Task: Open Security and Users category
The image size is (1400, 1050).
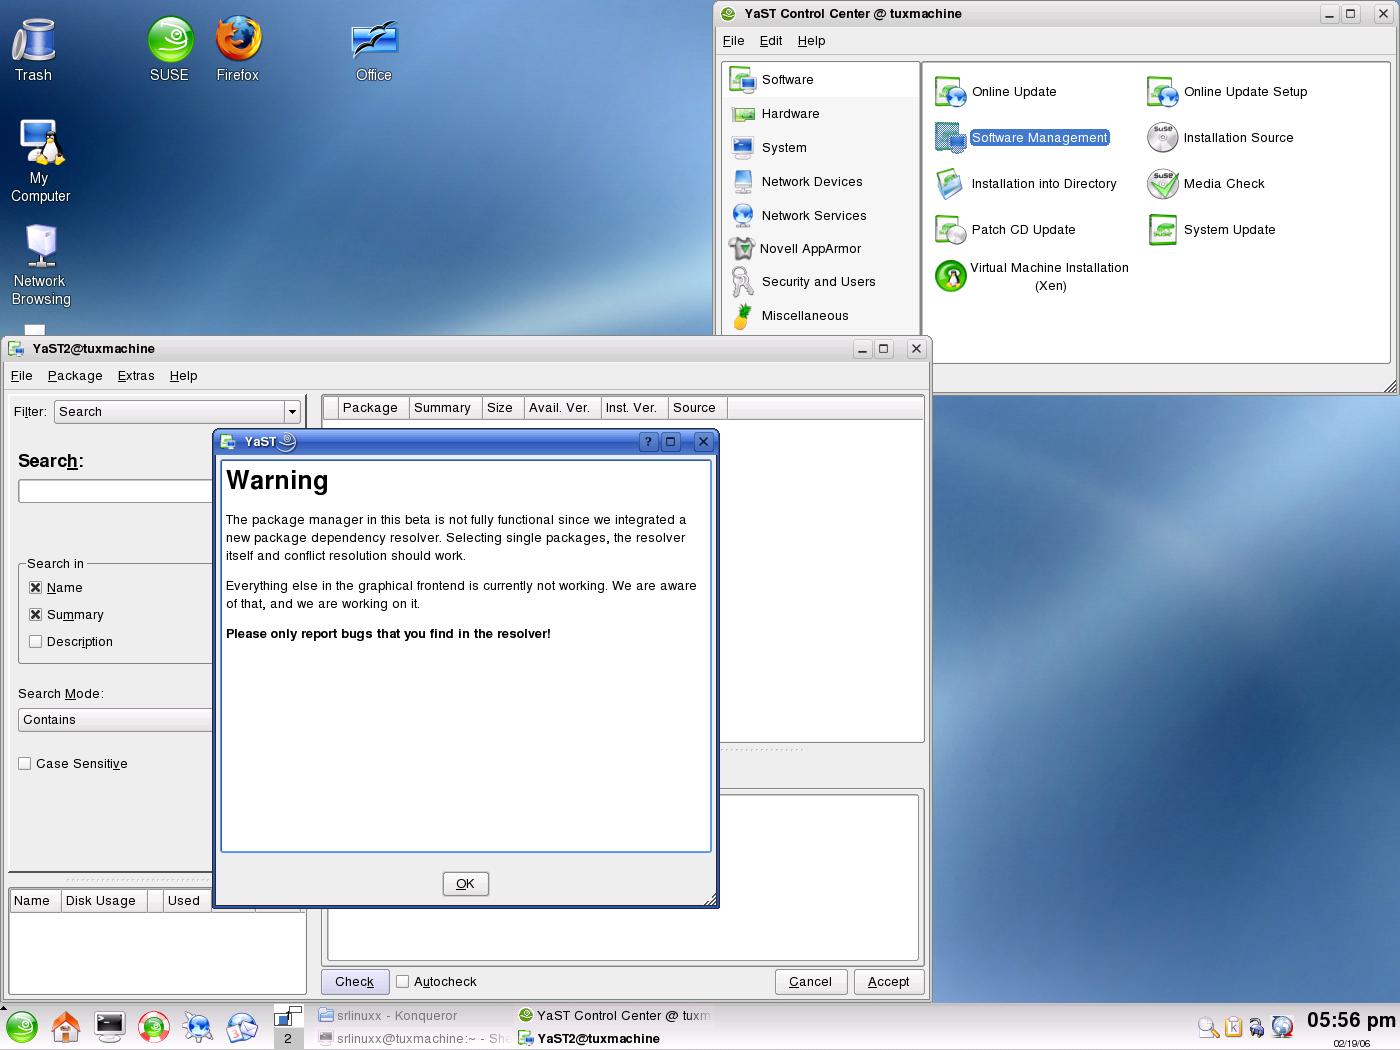Action: (821, 282)
